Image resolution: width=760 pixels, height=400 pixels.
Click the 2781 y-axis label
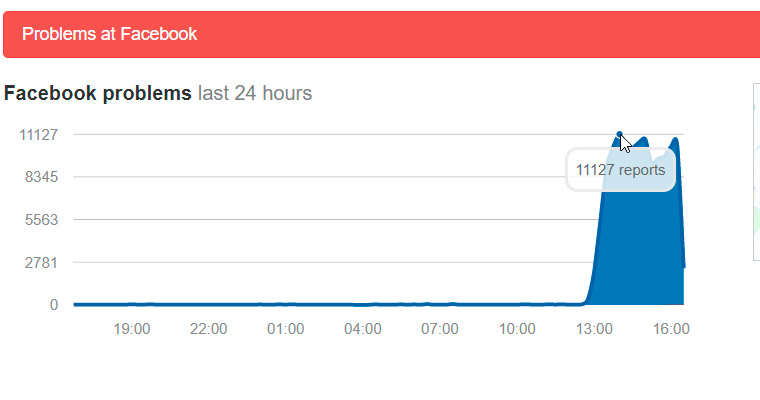(40, 262)
